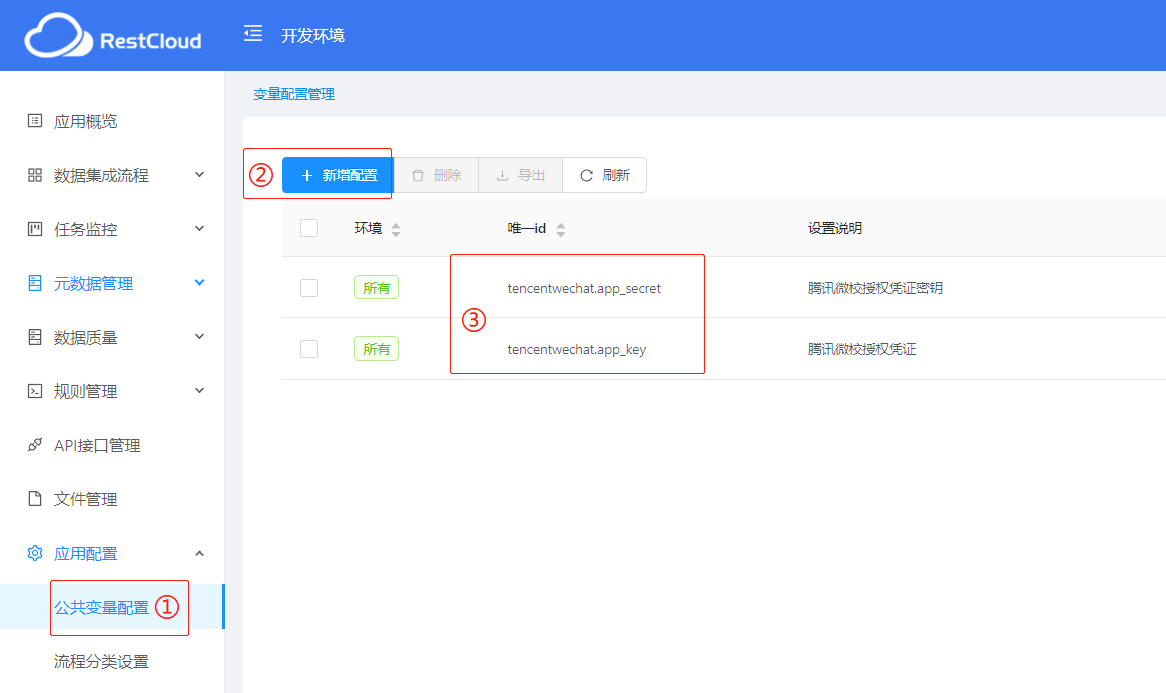Sort table by 环境 column

tap(396, 229)
